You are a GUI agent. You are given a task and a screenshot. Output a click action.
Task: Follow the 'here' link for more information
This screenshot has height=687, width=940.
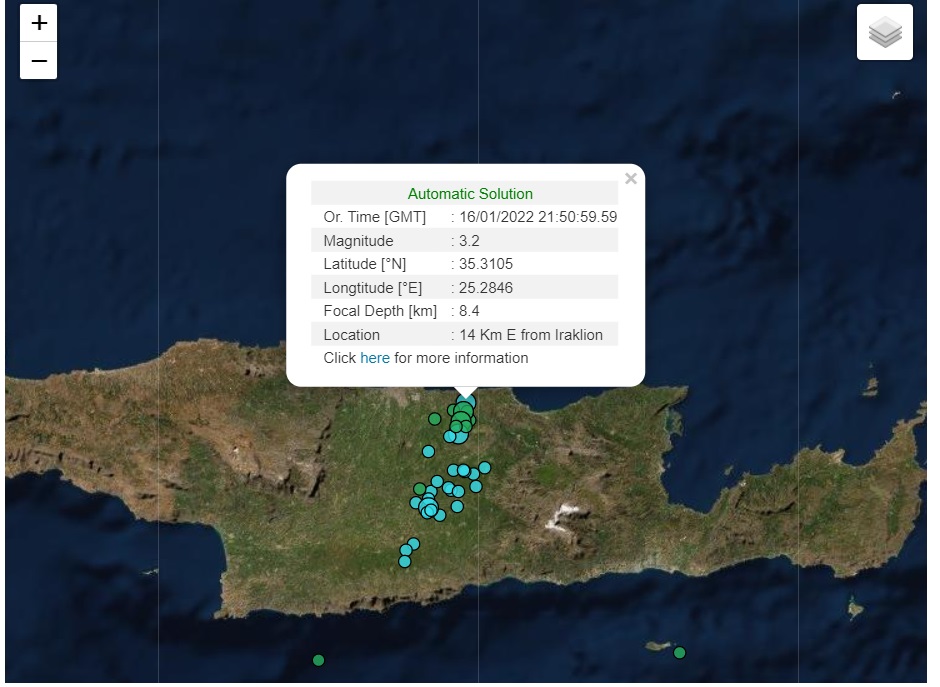(374, 358)
